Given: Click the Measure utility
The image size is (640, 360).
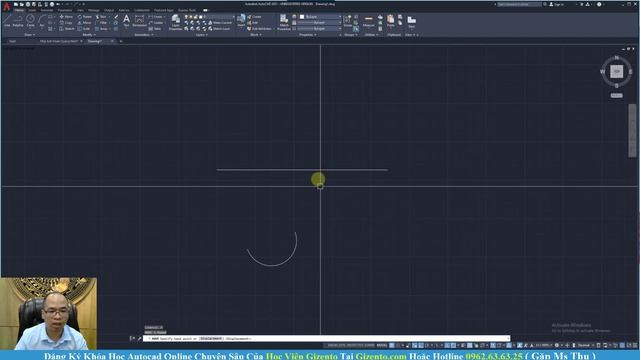Looking at the screenshot, I should coord(369,21).
